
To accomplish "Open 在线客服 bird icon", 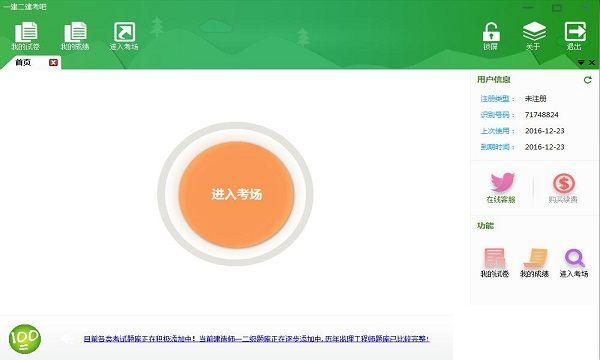I will pyautogui.click(x=502, y=187).
